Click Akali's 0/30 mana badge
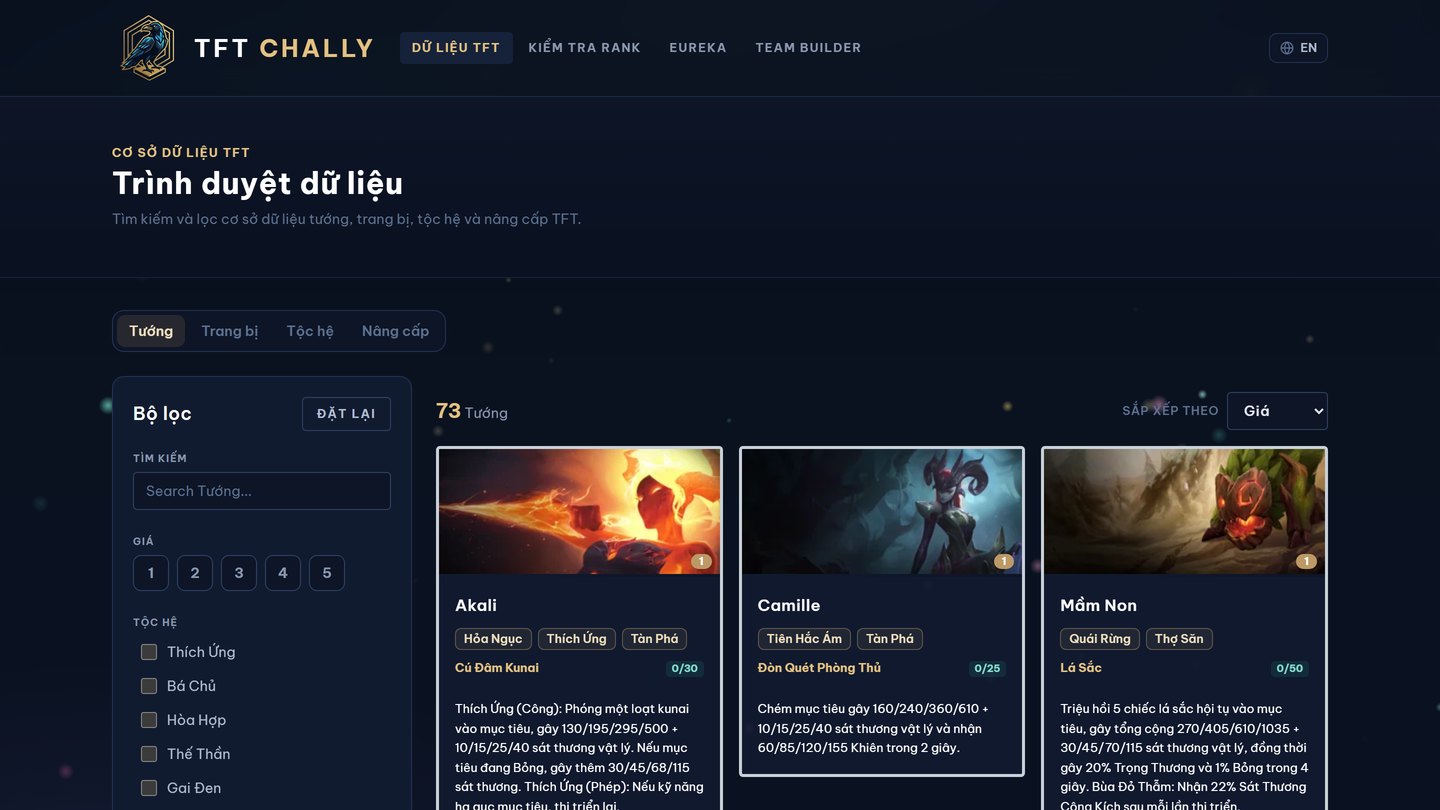1440x810 pixels. click(x=685, y=669)
